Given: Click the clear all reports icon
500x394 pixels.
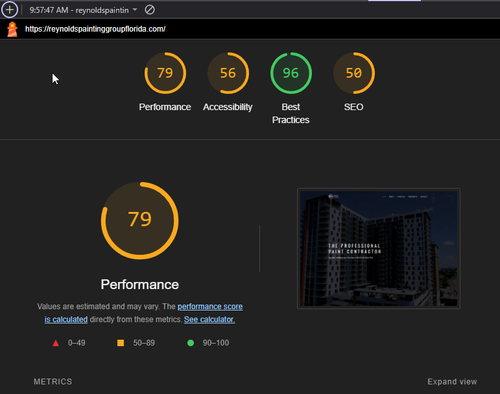Looking at the screenshot, I should pyautogui.click(x=150, y=10).
